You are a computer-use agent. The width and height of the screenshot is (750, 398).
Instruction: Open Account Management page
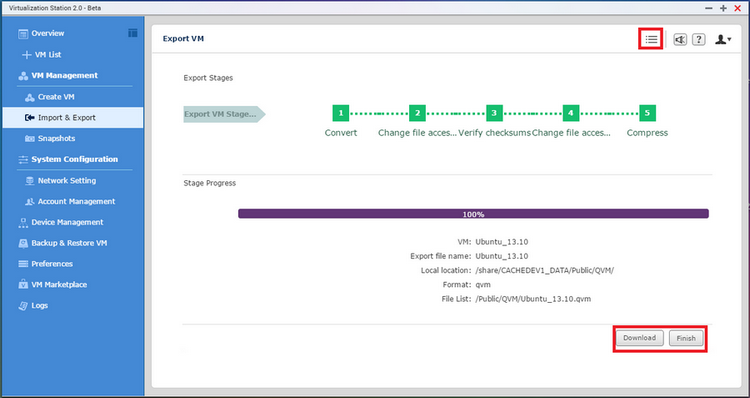pyautogui.click(x=77, y=201)
